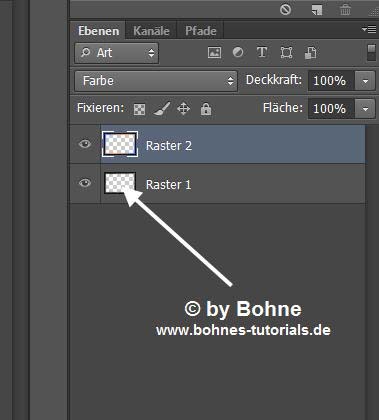379x420 pixels.
Task: Open the Art filter type dropdown
Action: [117, 53]
